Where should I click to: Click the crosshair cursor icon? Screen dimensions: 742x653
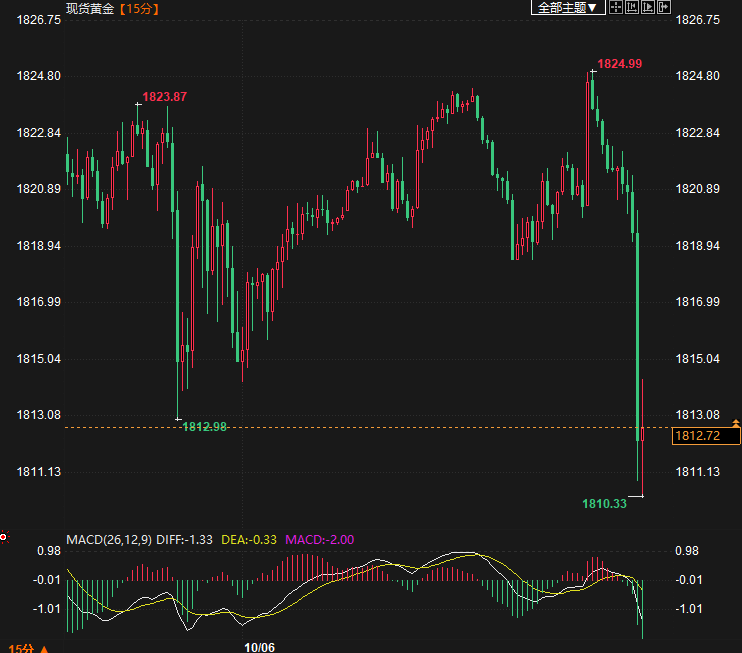[617, 8]
